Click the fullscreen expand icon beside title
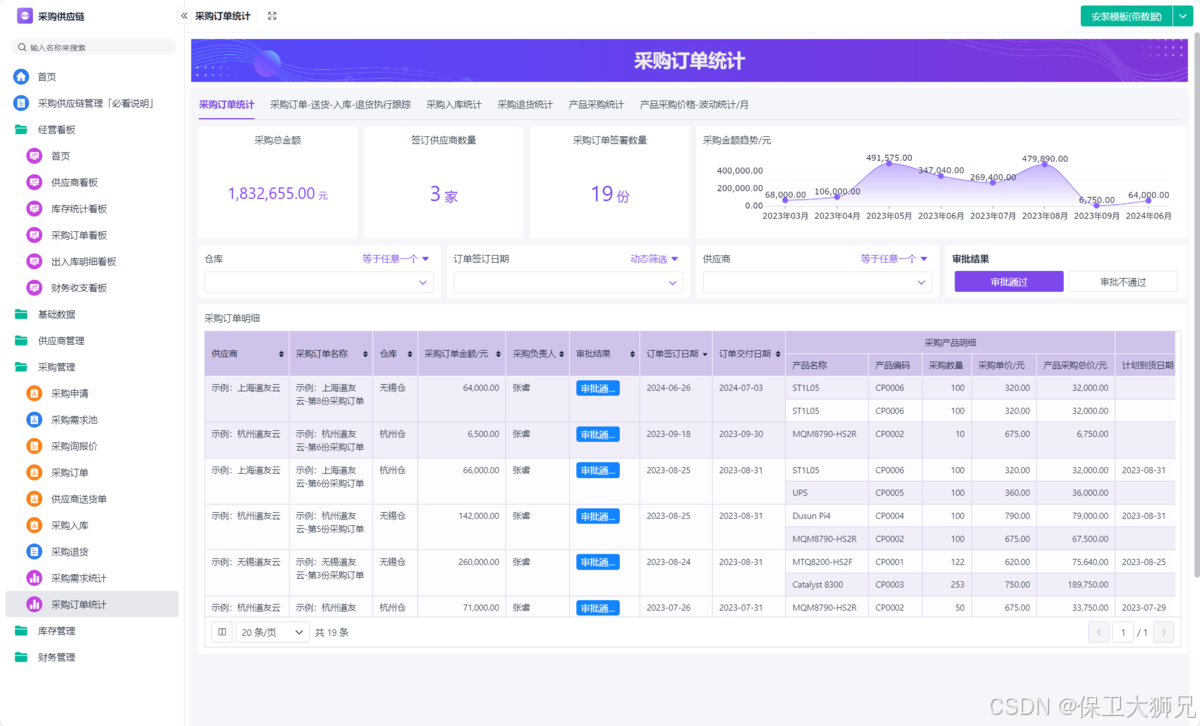The image size is (1200, 726). click(272, 16)
